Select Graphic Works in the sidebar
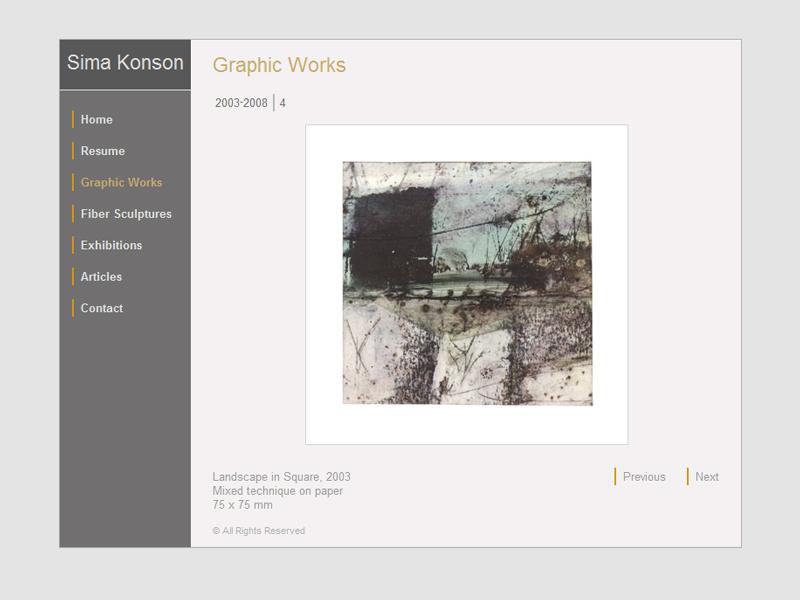 [x=121, y=182]
